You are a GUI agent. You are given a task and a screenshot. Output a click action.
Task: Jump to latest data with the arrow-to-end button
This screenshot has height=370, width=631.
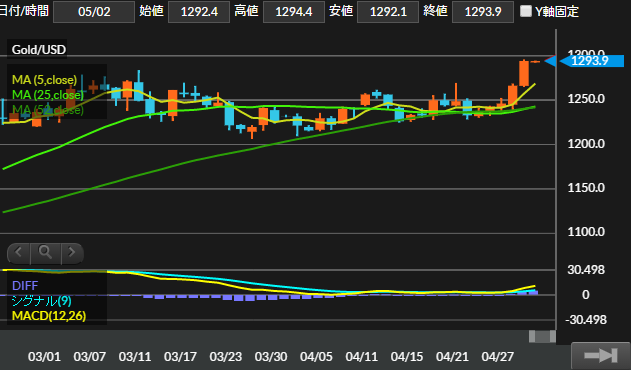600,356
